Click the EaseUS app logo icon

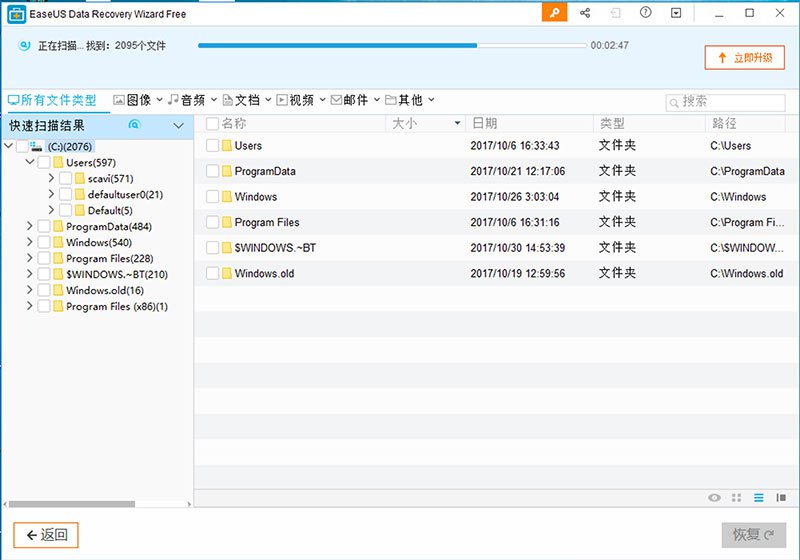(16, 14)
